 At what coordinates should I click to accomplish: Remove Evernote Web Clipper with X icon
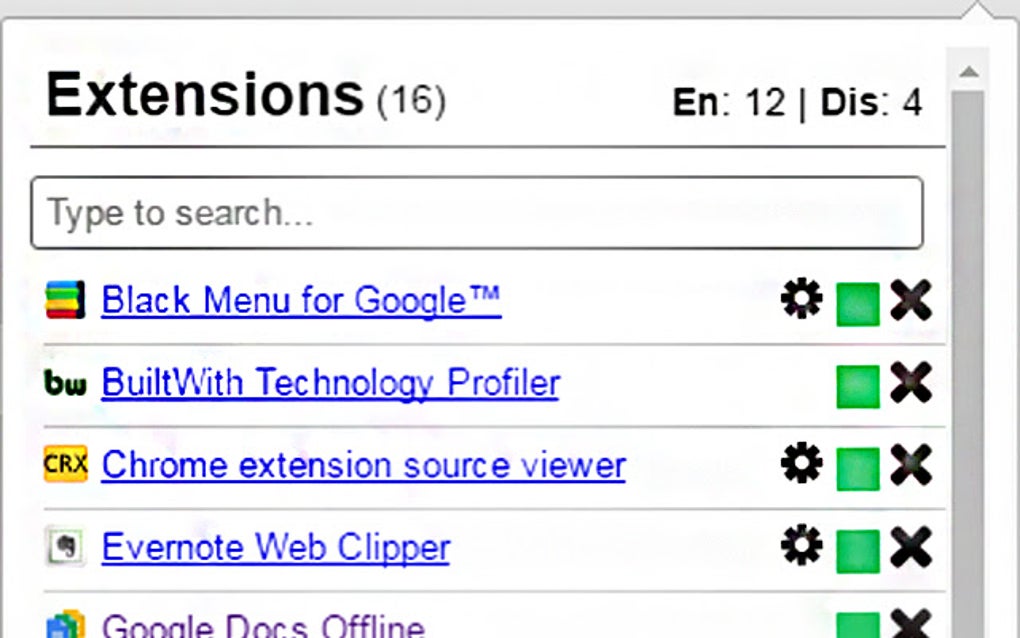click(910, 547)
